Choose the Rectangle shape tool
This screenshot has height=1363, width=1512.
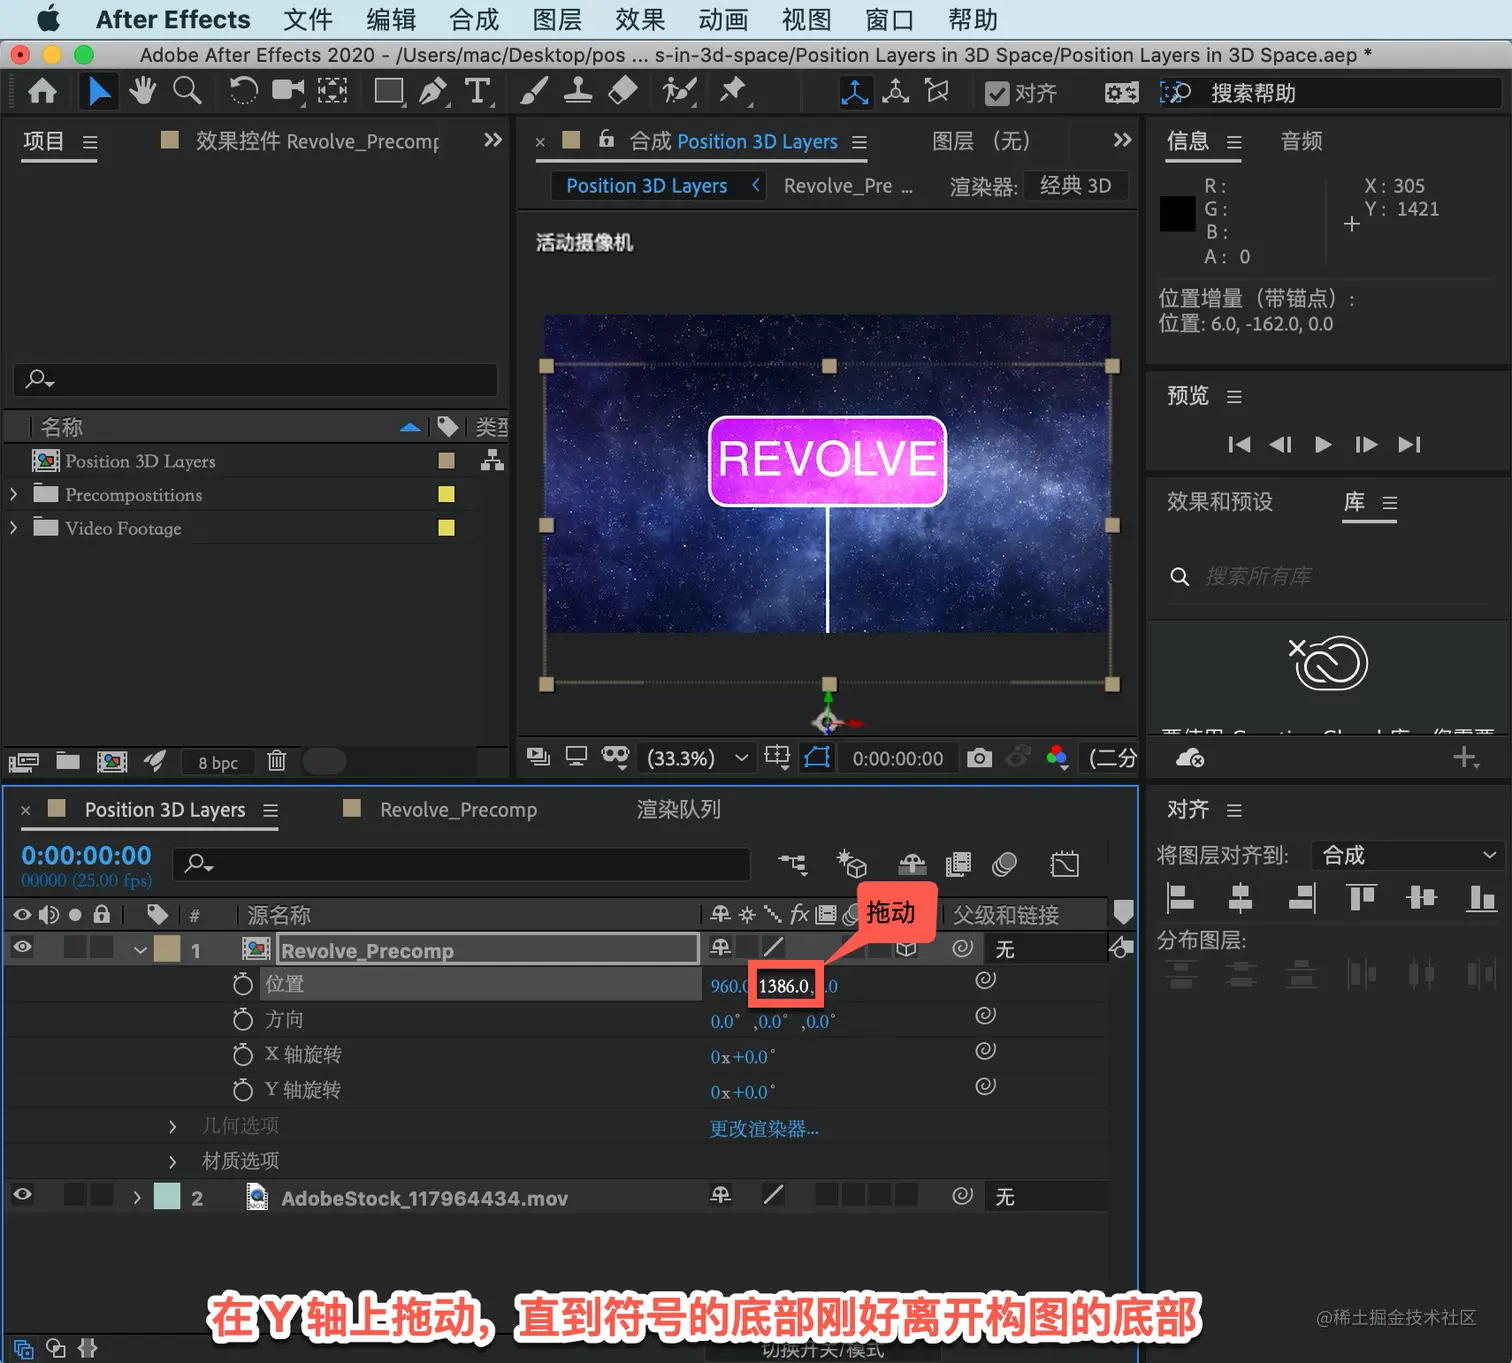(388, 92)
